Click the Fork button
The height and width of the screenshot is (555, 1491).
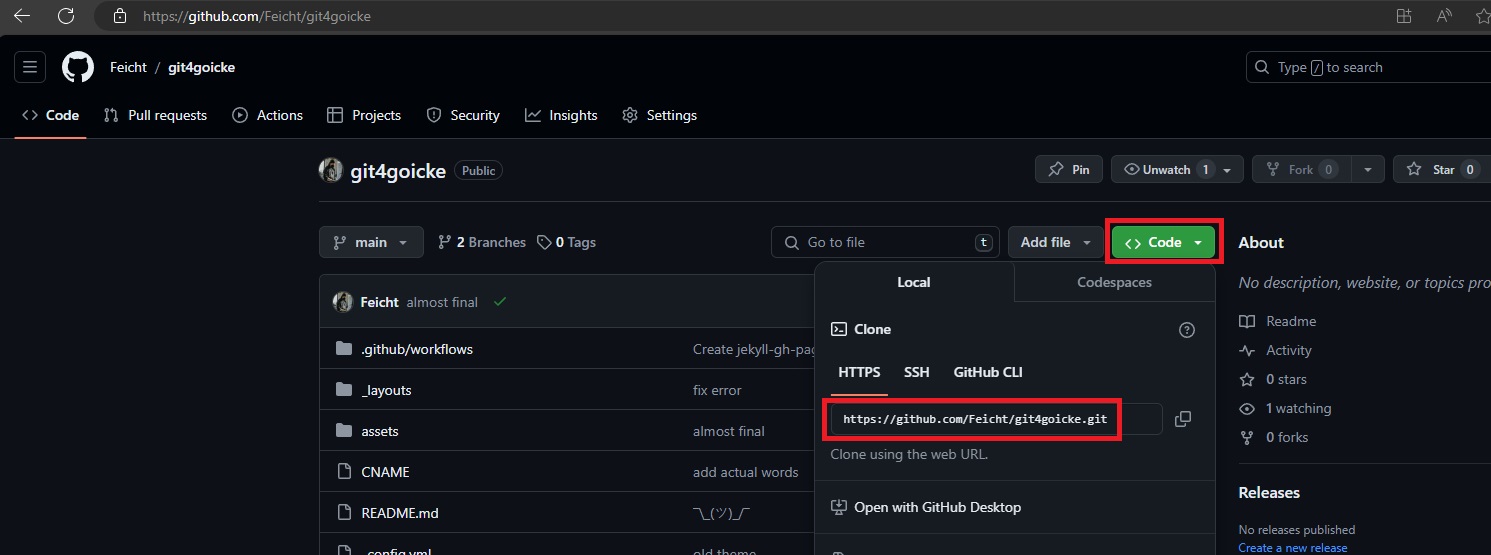click(x=1302, y=170)
